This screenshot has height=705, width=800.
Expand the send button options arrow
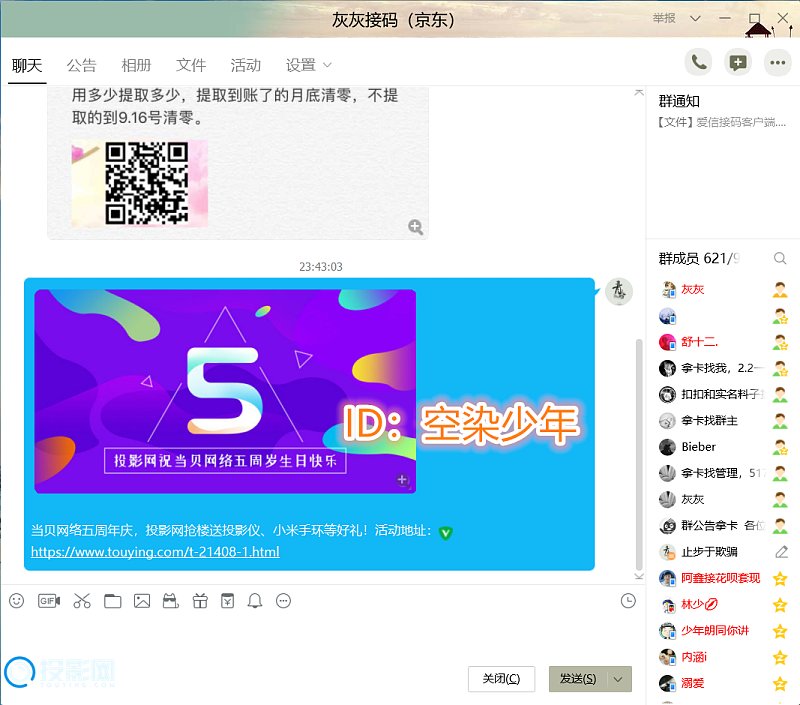619,679
